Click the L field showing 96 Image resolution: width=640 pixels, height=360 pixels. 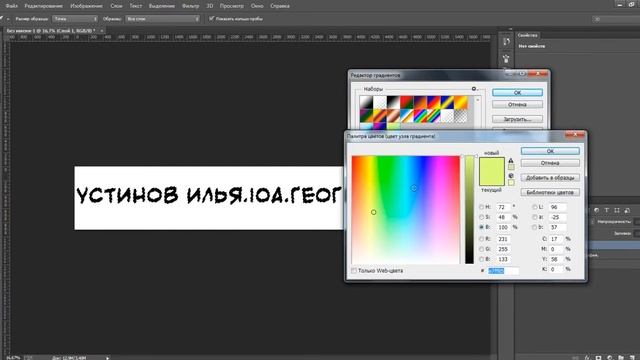[x=557, y=207]
